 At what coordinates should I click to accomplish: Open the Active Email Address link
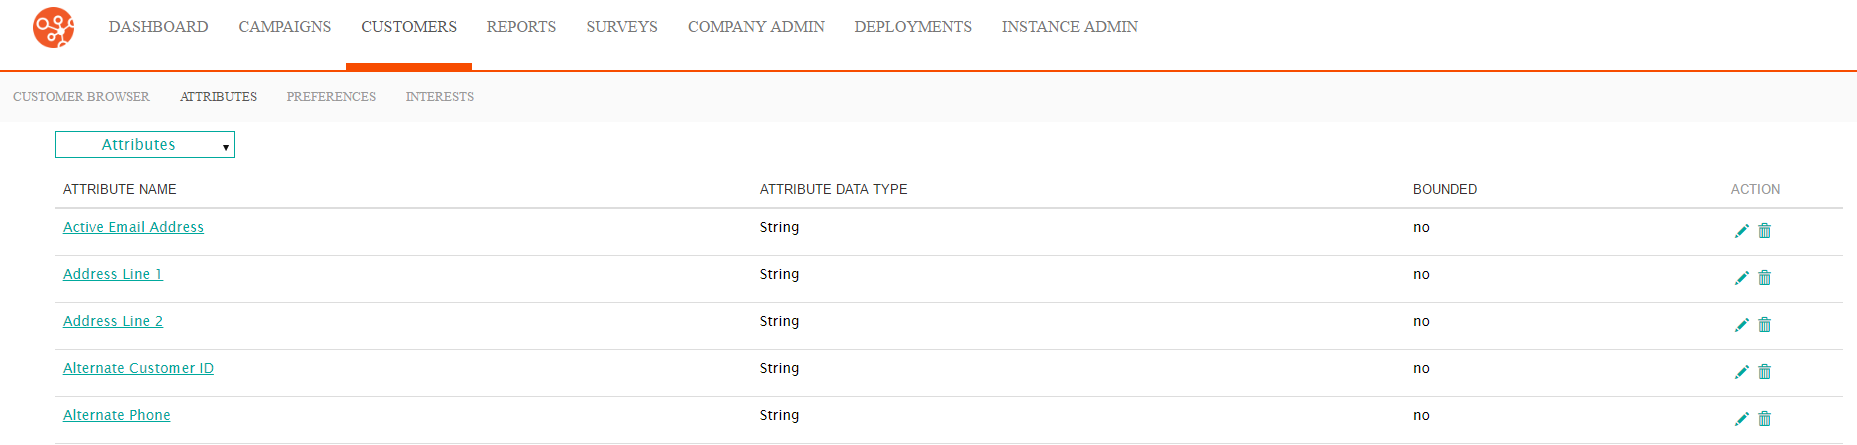point(133,227)
